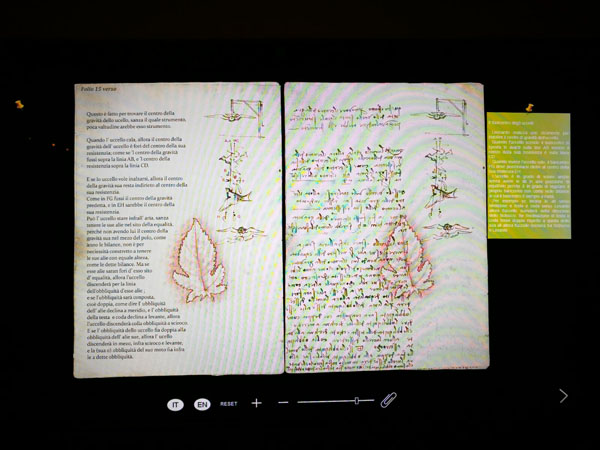
Task: Click the bird sketch on manuscript page's right margin
Action: coord(448,230)
